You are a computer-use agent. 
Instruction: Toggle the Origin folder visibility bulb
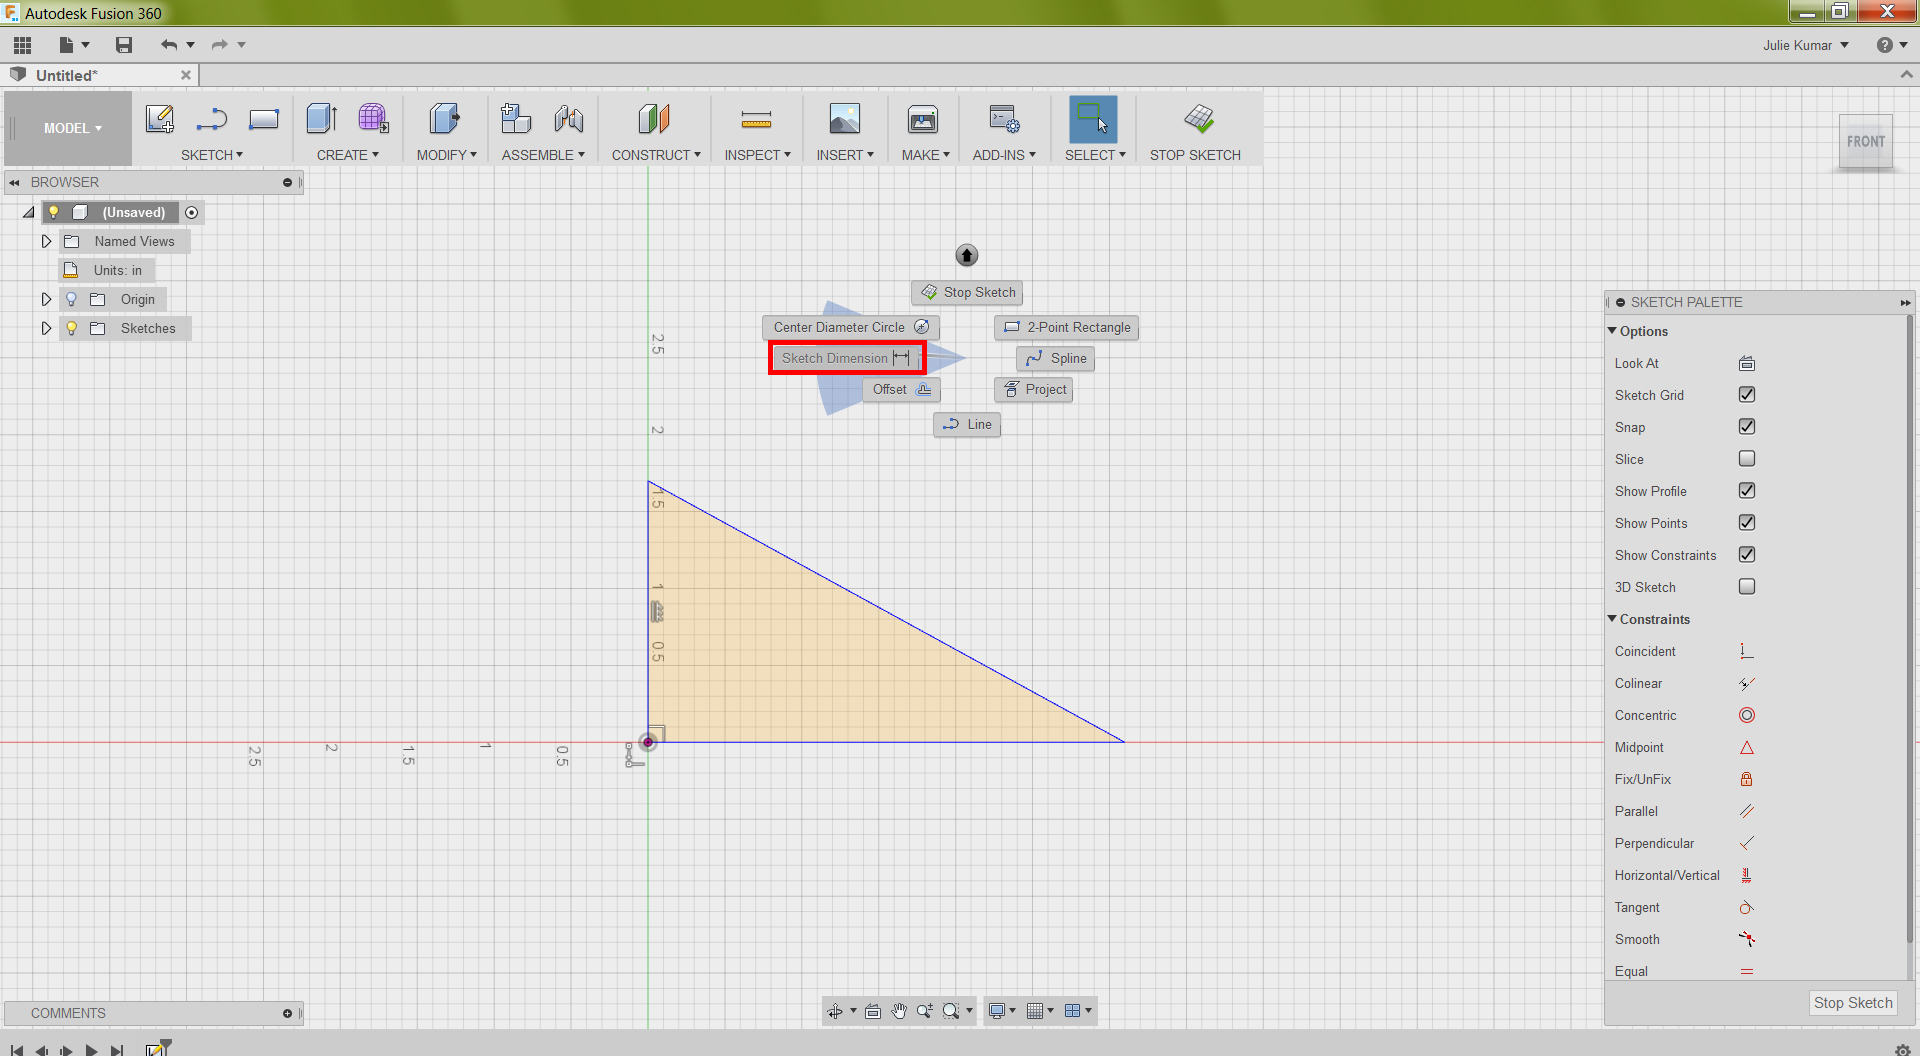(72, 299)
